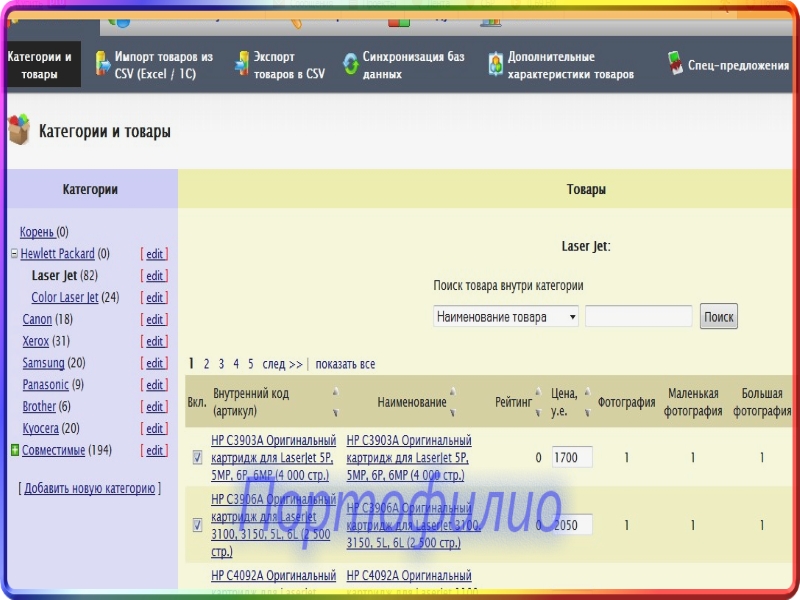800x600 pixels.
Task: Open the Panasonic category
Action: (45, 385)
